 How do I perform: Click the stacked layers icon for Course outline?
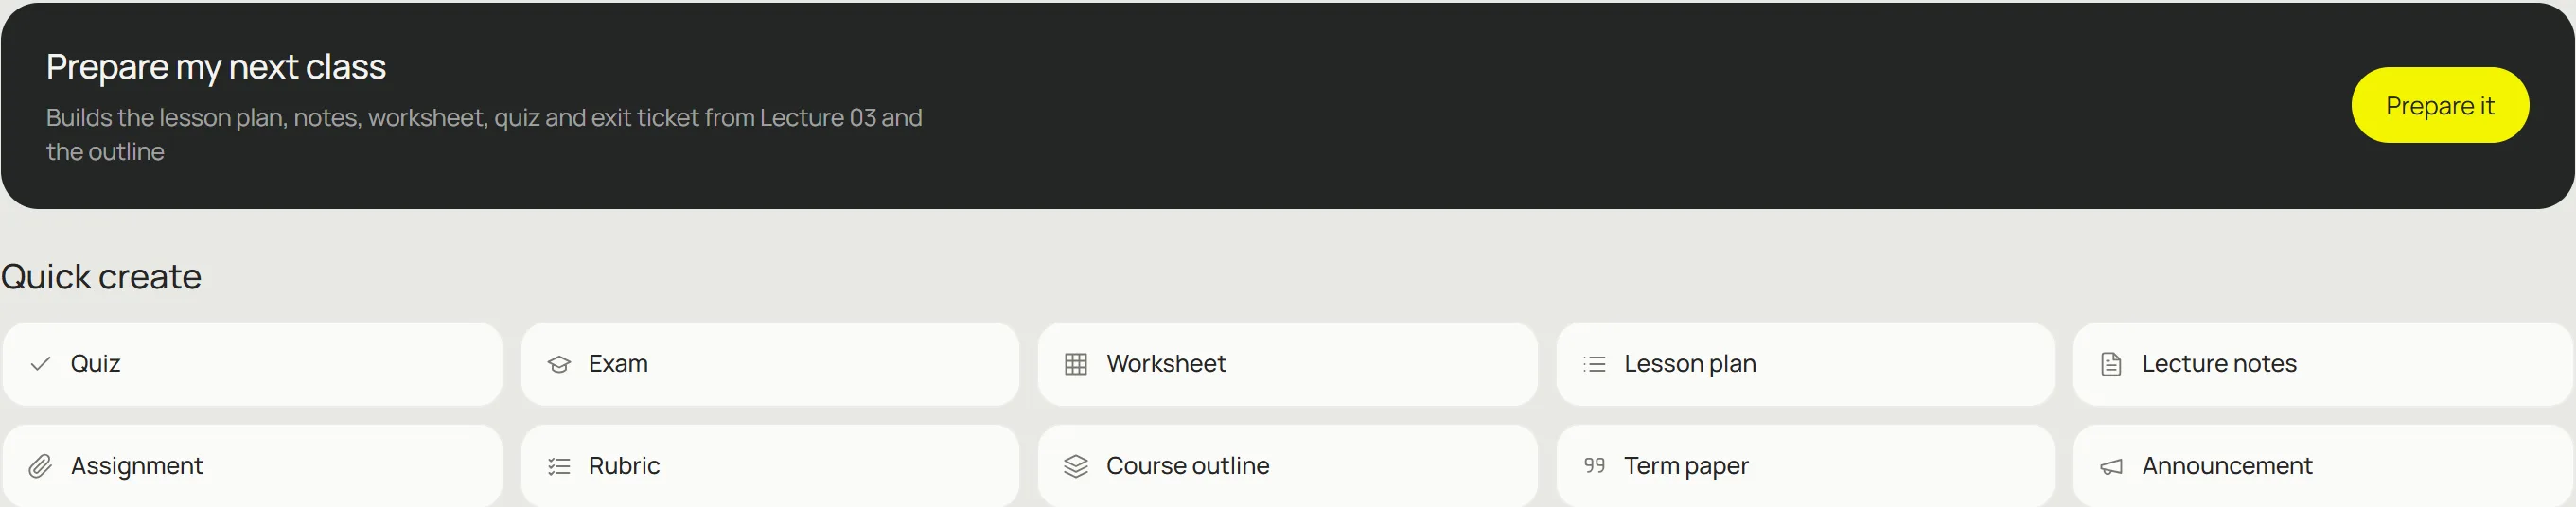(x=1076, y=466)
